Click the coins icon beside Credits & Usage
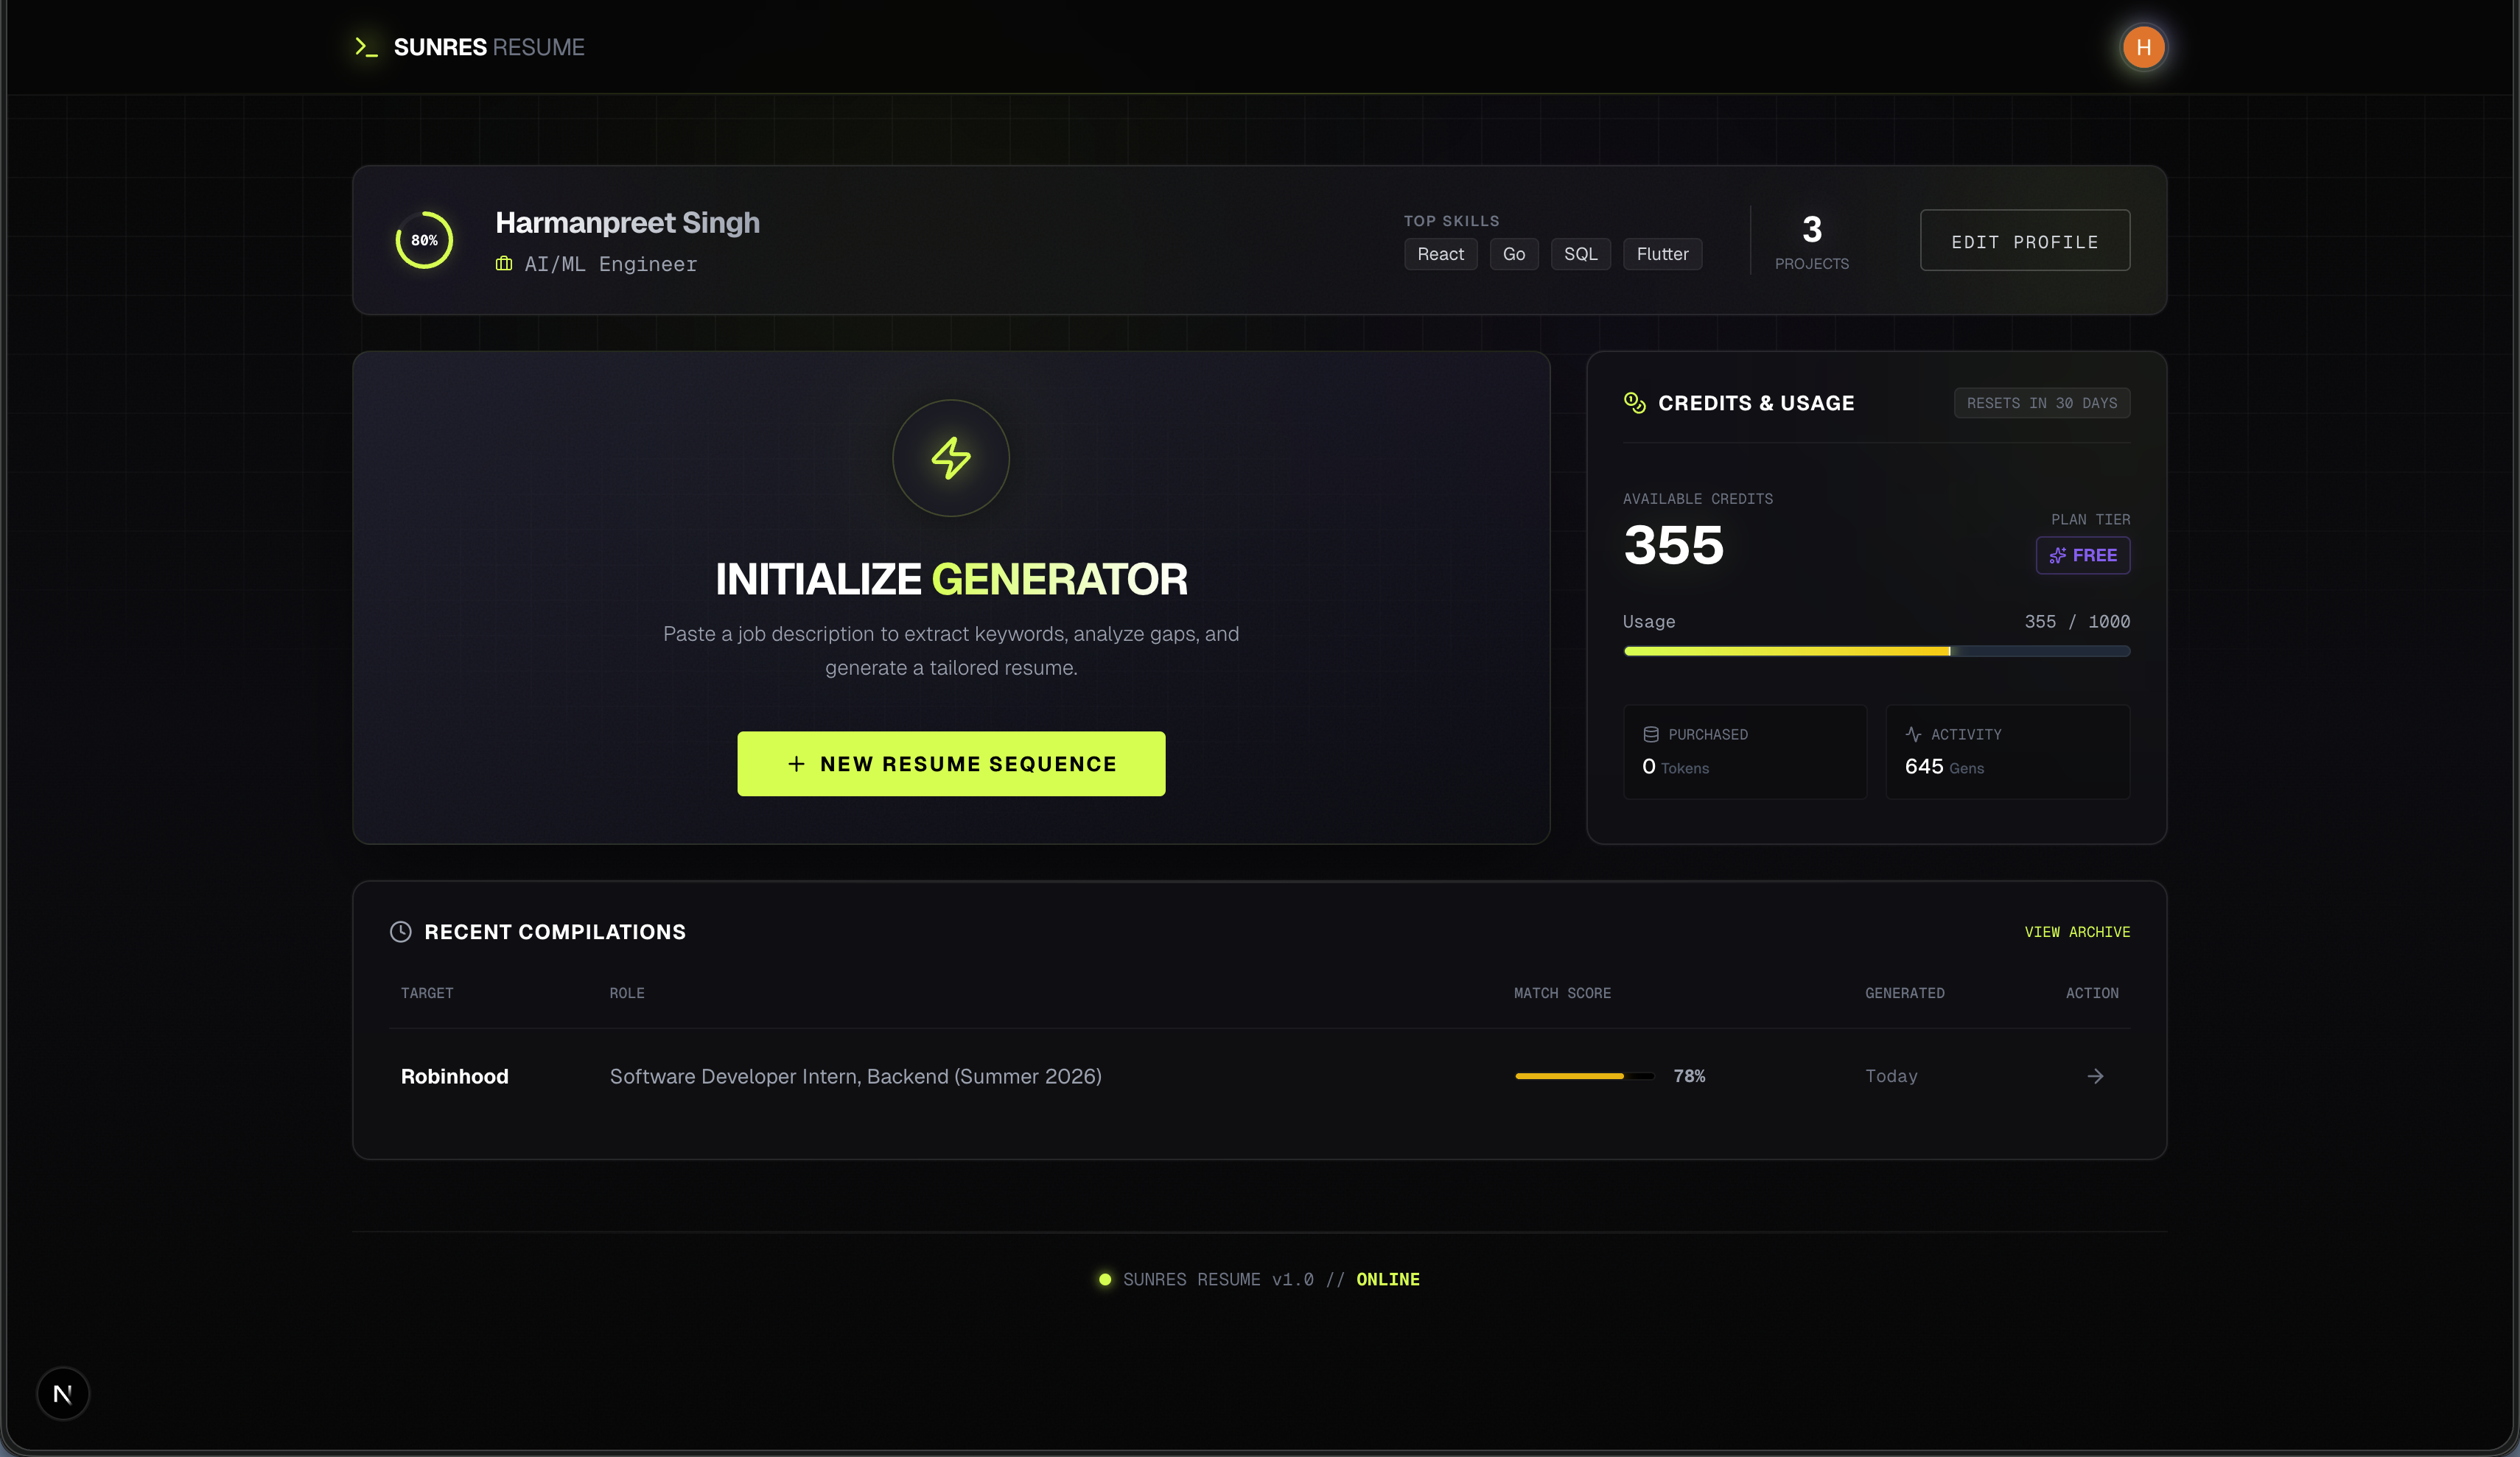 [1634, 403]
